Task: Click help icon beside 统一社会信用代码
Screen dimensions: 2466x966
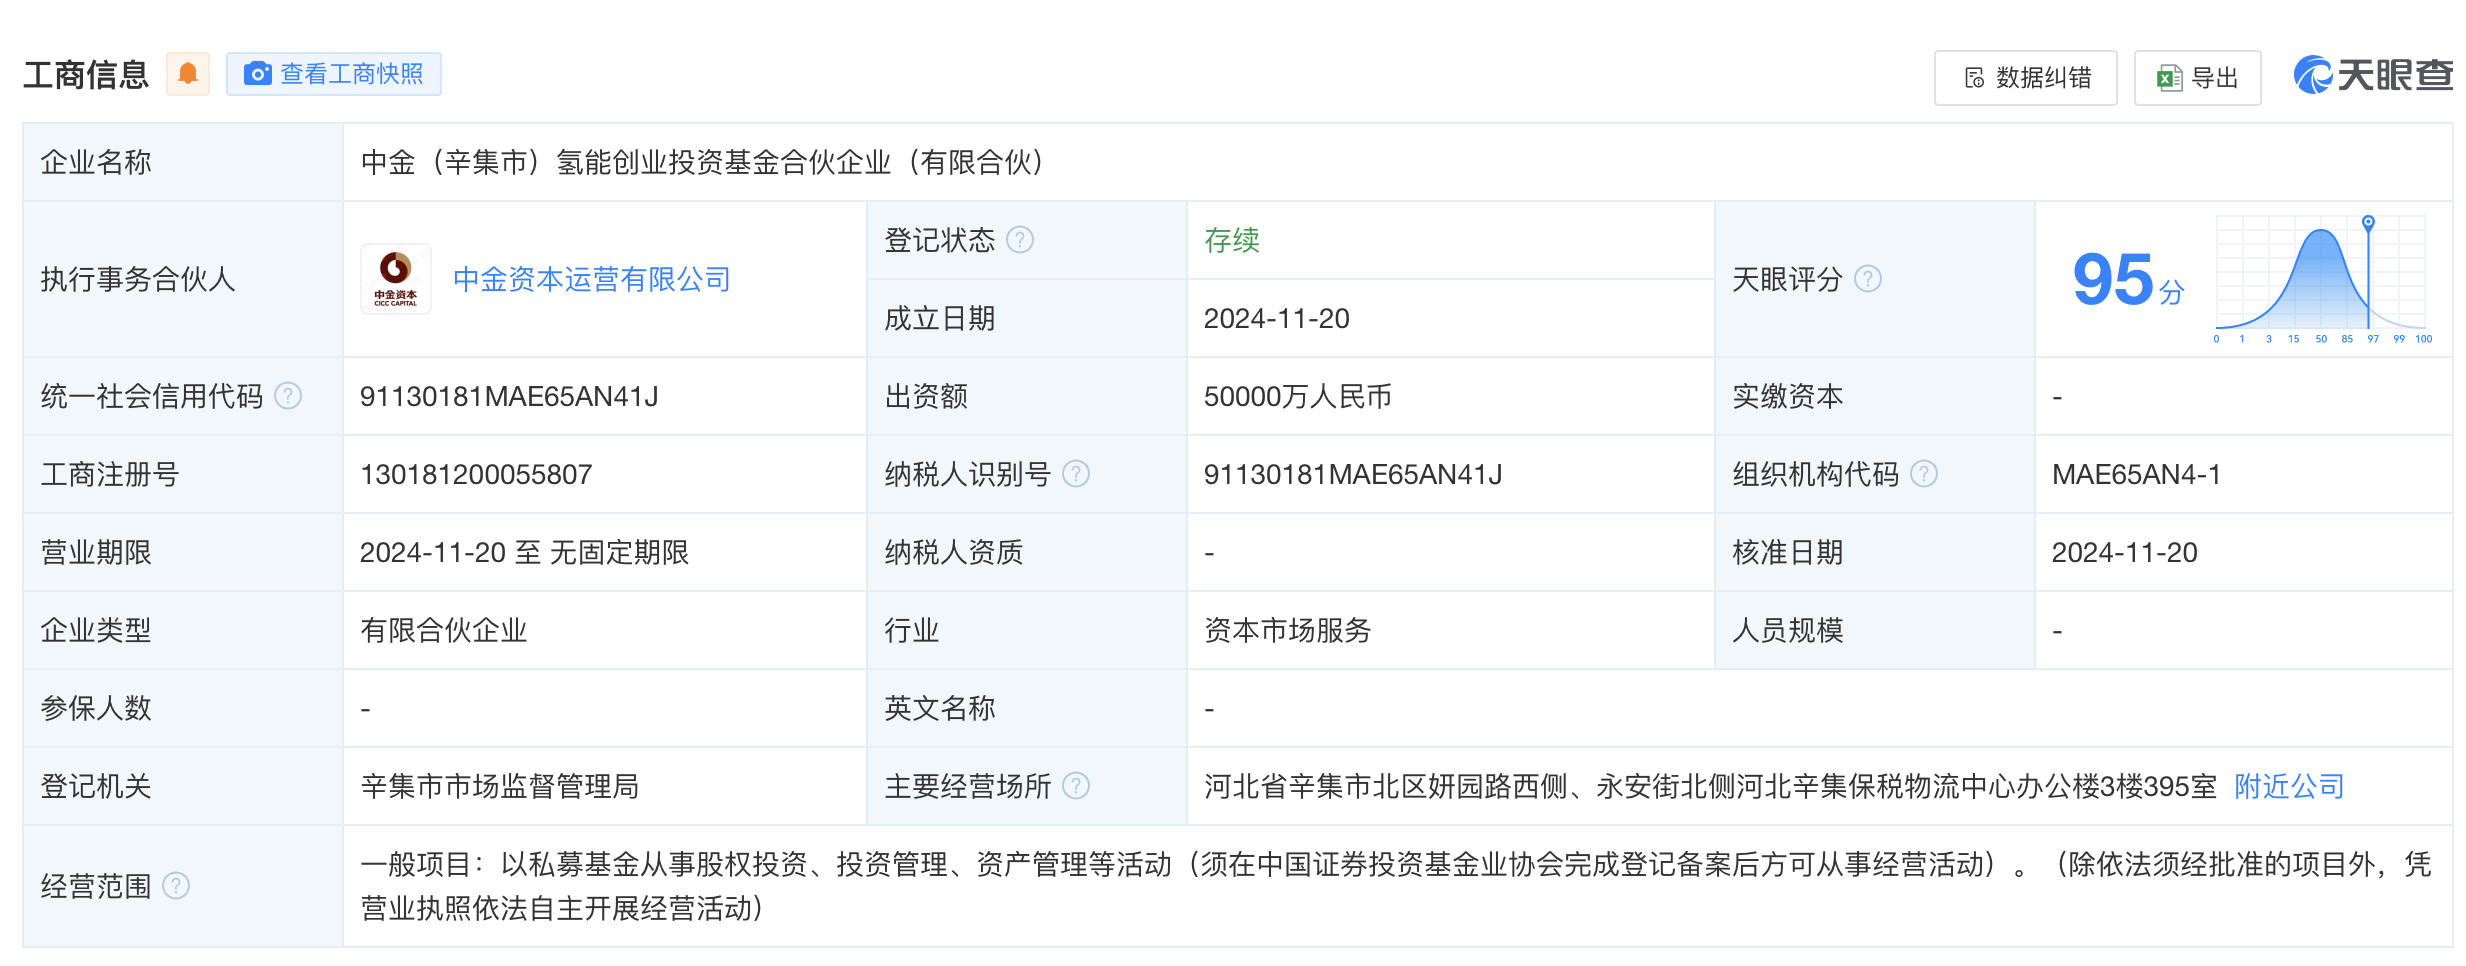Action: point(288,396)
